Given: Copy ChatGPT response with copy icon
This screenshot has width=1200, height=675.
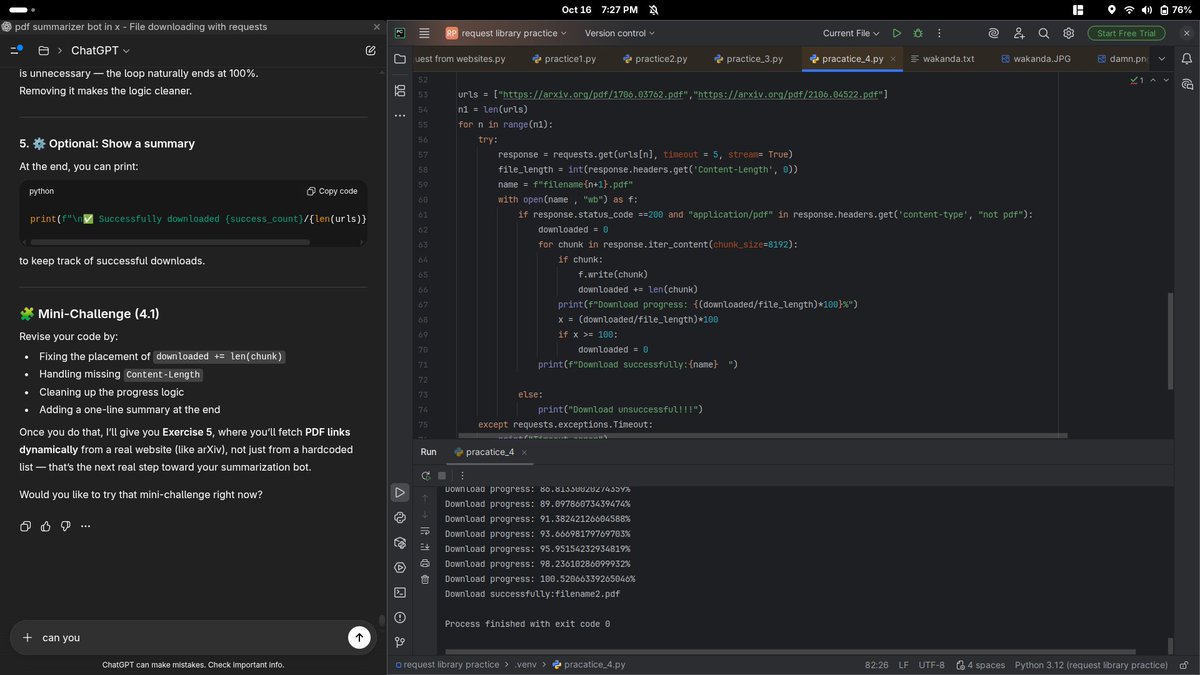Looking at the screenshot, I should 26,526.
